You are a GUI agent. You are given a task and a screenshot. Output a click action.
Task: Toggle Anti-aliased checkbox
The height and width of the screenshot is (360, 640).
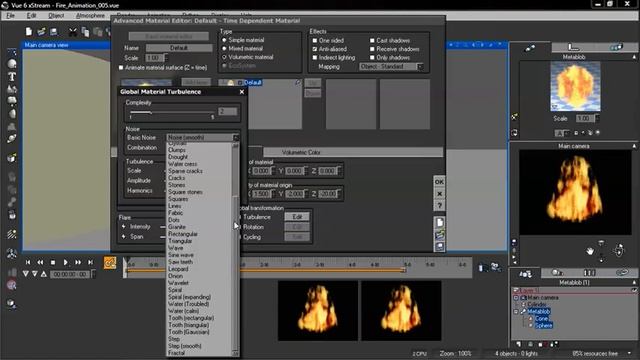(x=315, y=49)
